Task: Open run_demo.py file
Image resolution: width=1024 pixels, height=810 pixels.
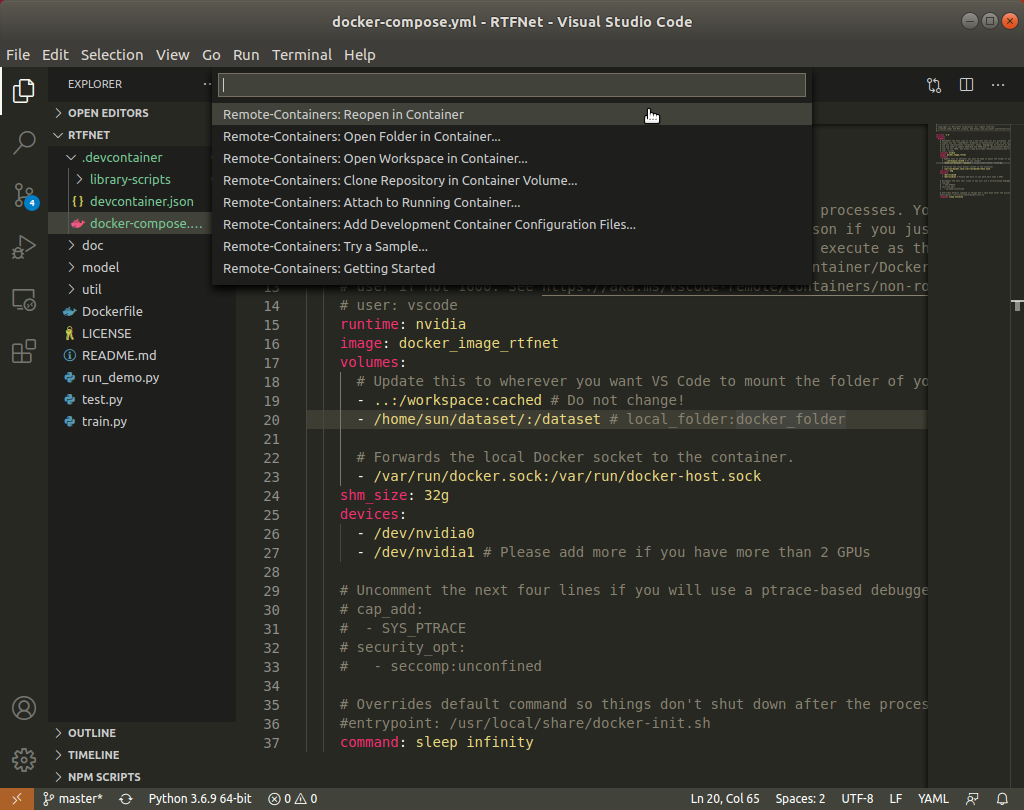Action: (120, 378)
